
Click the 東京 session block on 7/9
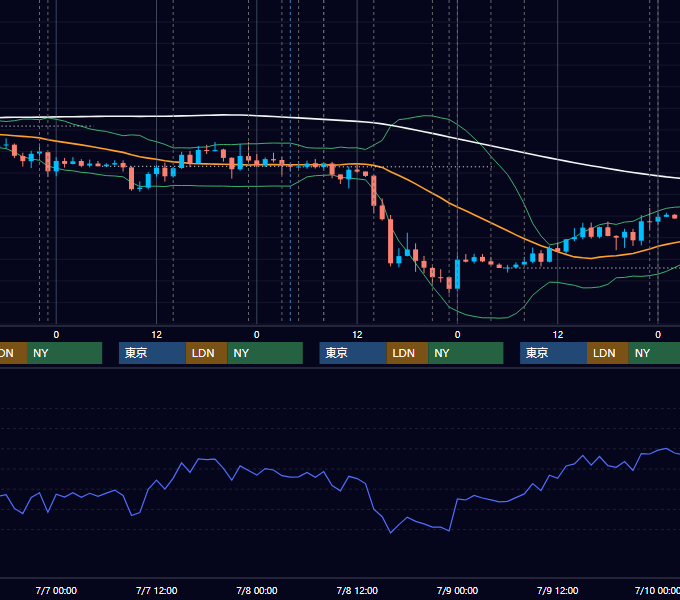[553, 353]
